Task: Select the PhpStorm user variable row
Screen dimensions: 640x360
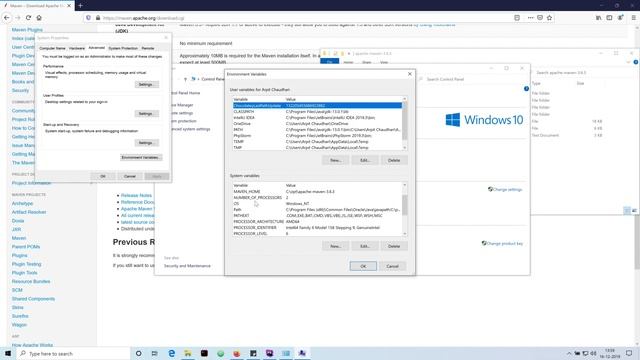Action: [x=317, y=136]
